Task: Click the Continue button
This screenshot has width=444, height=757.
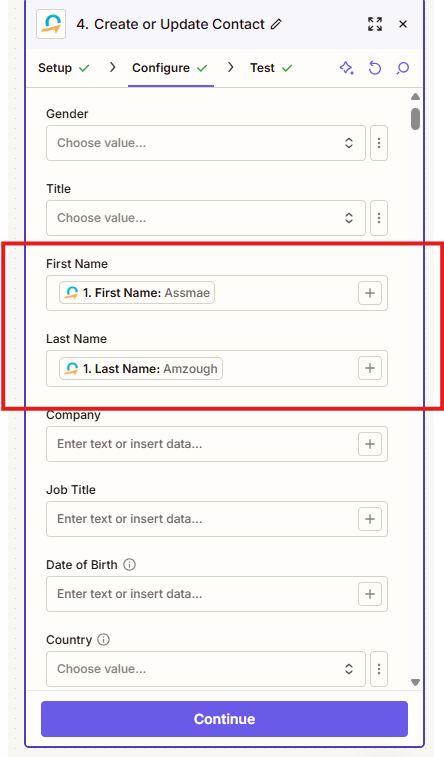Action: (224, 719)
